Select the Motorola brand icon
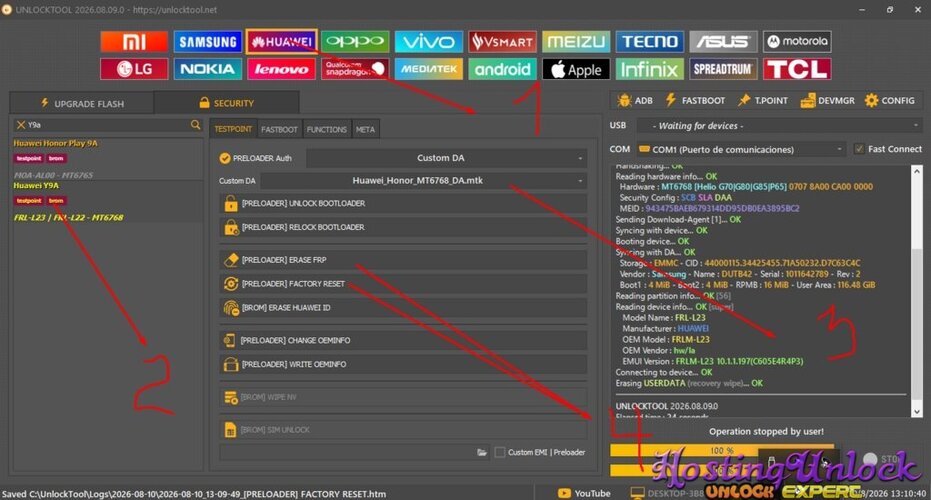This screenshot has width=931, height=500. tap(797, 42)
